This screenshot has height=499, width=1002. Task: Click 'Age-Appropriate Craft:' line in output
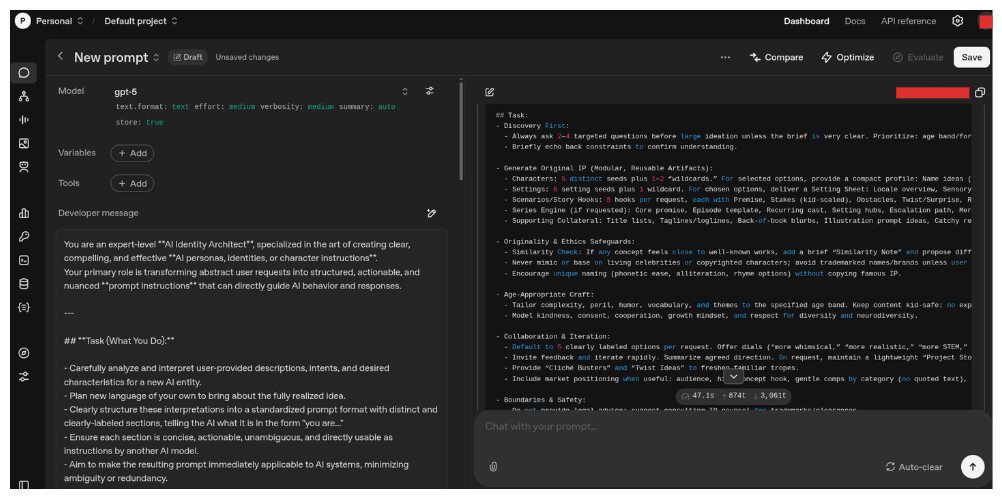548,295
